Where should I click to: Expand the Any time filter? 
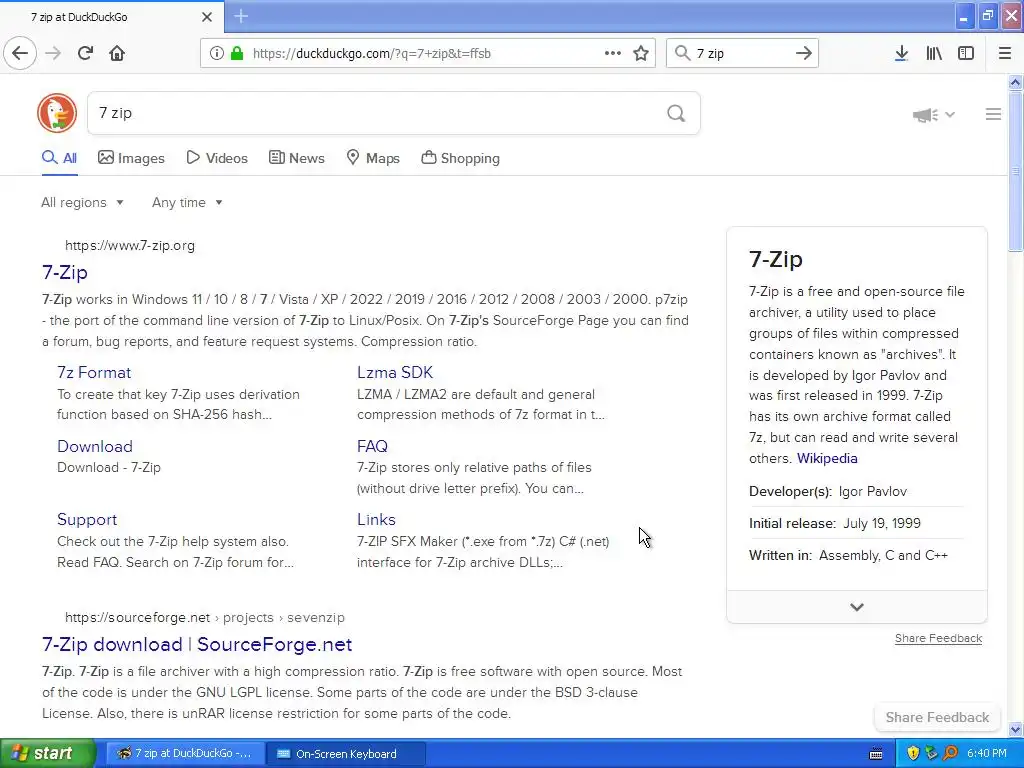(x=187, y=202)
